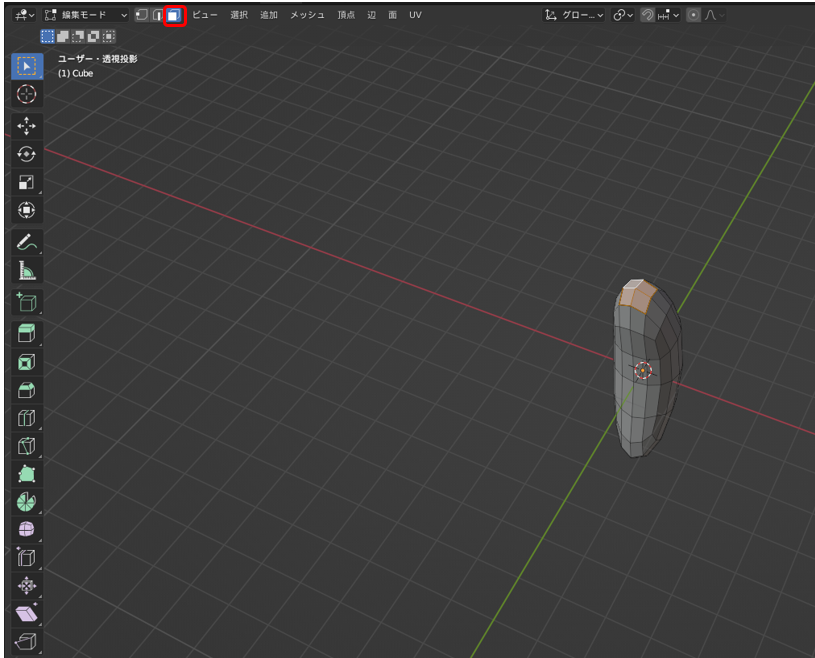This screenshot has height=658, width=815.
Task: Select the Box Select tool
Action: 27,66
